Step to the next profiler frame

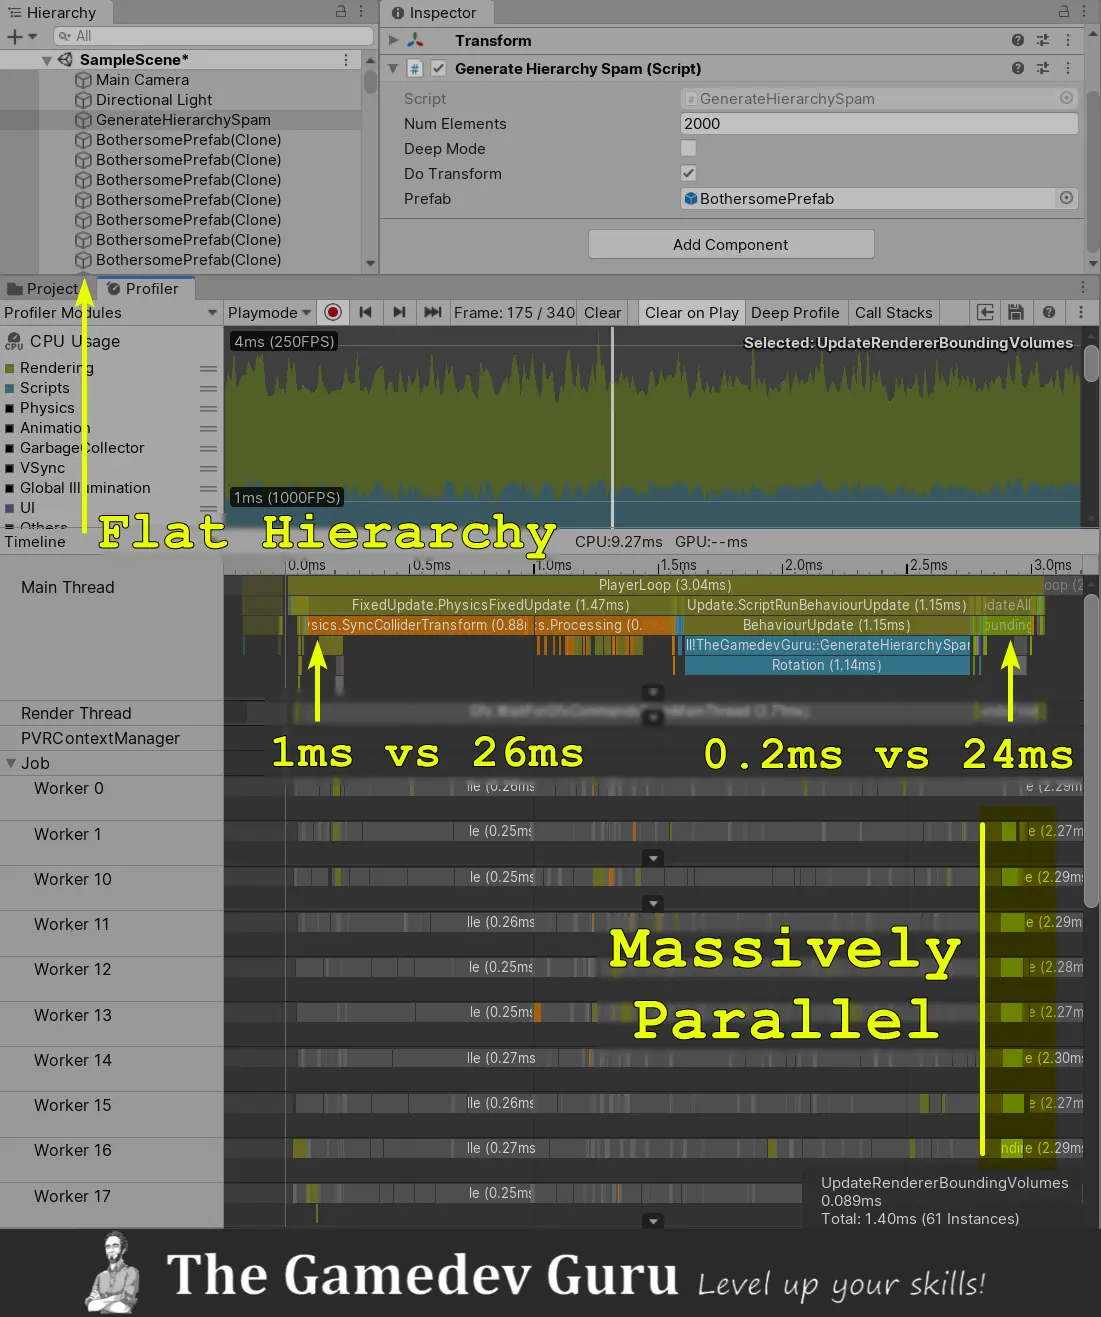click(399, 312)
